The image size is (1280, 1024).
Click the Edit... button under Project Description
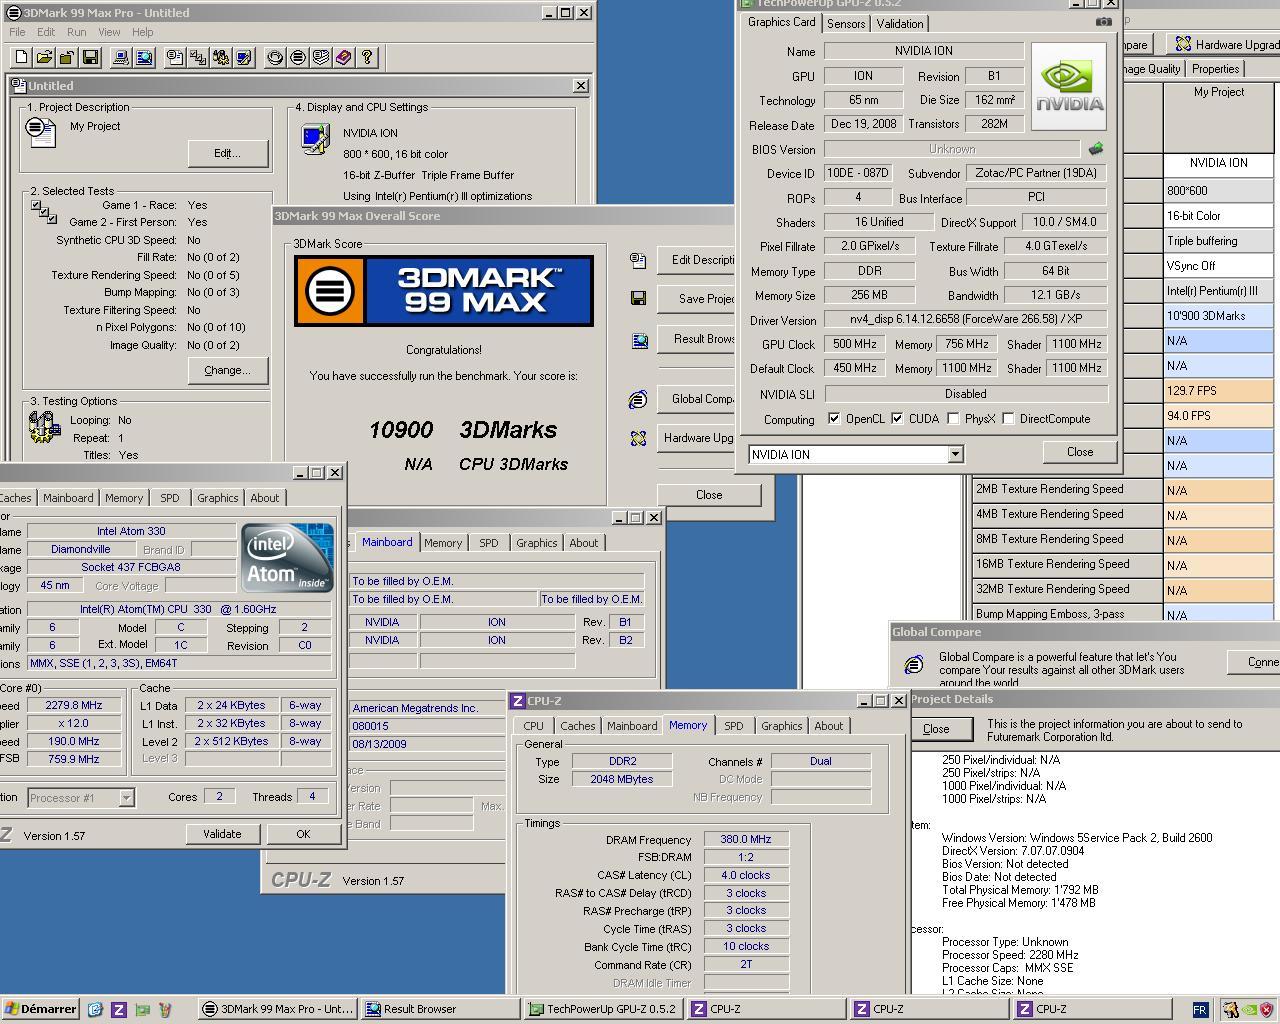coord(227,153)
